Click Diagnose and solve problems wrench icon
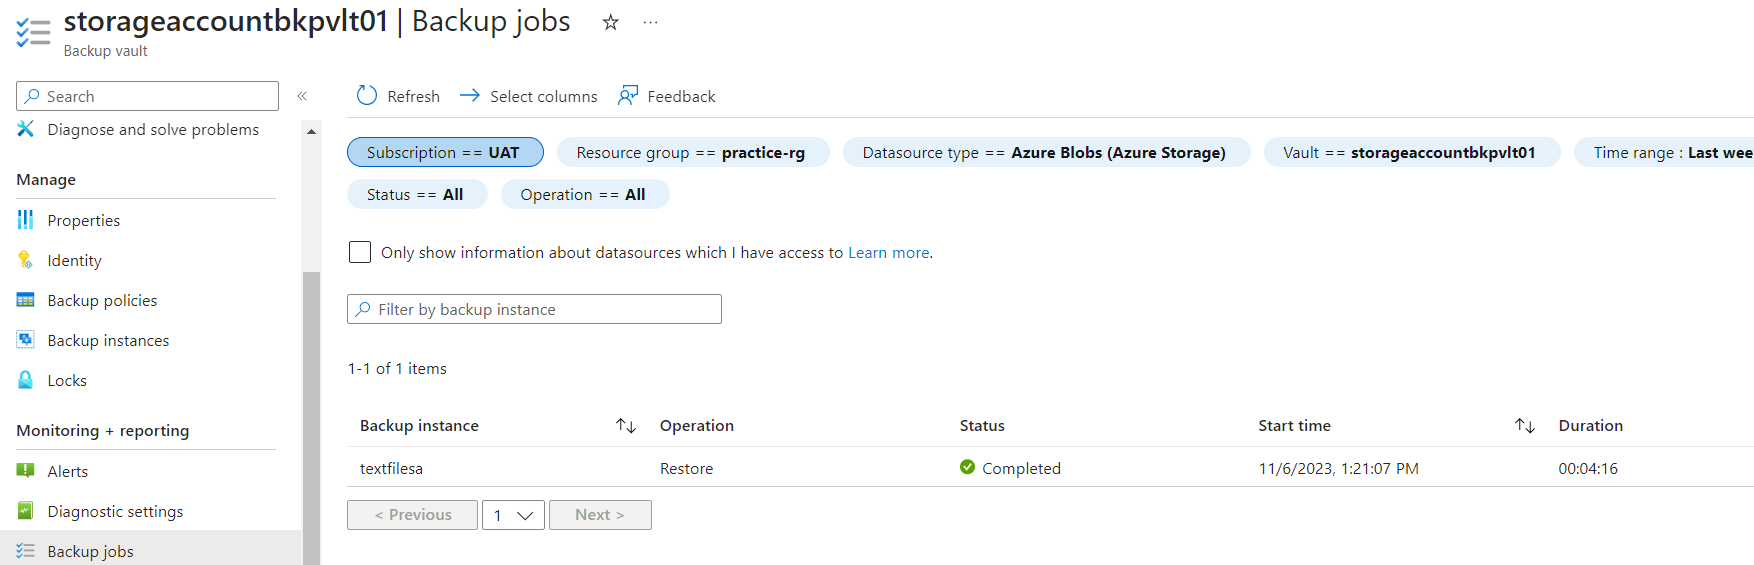 pyautogui.click(x=26, y=129)
